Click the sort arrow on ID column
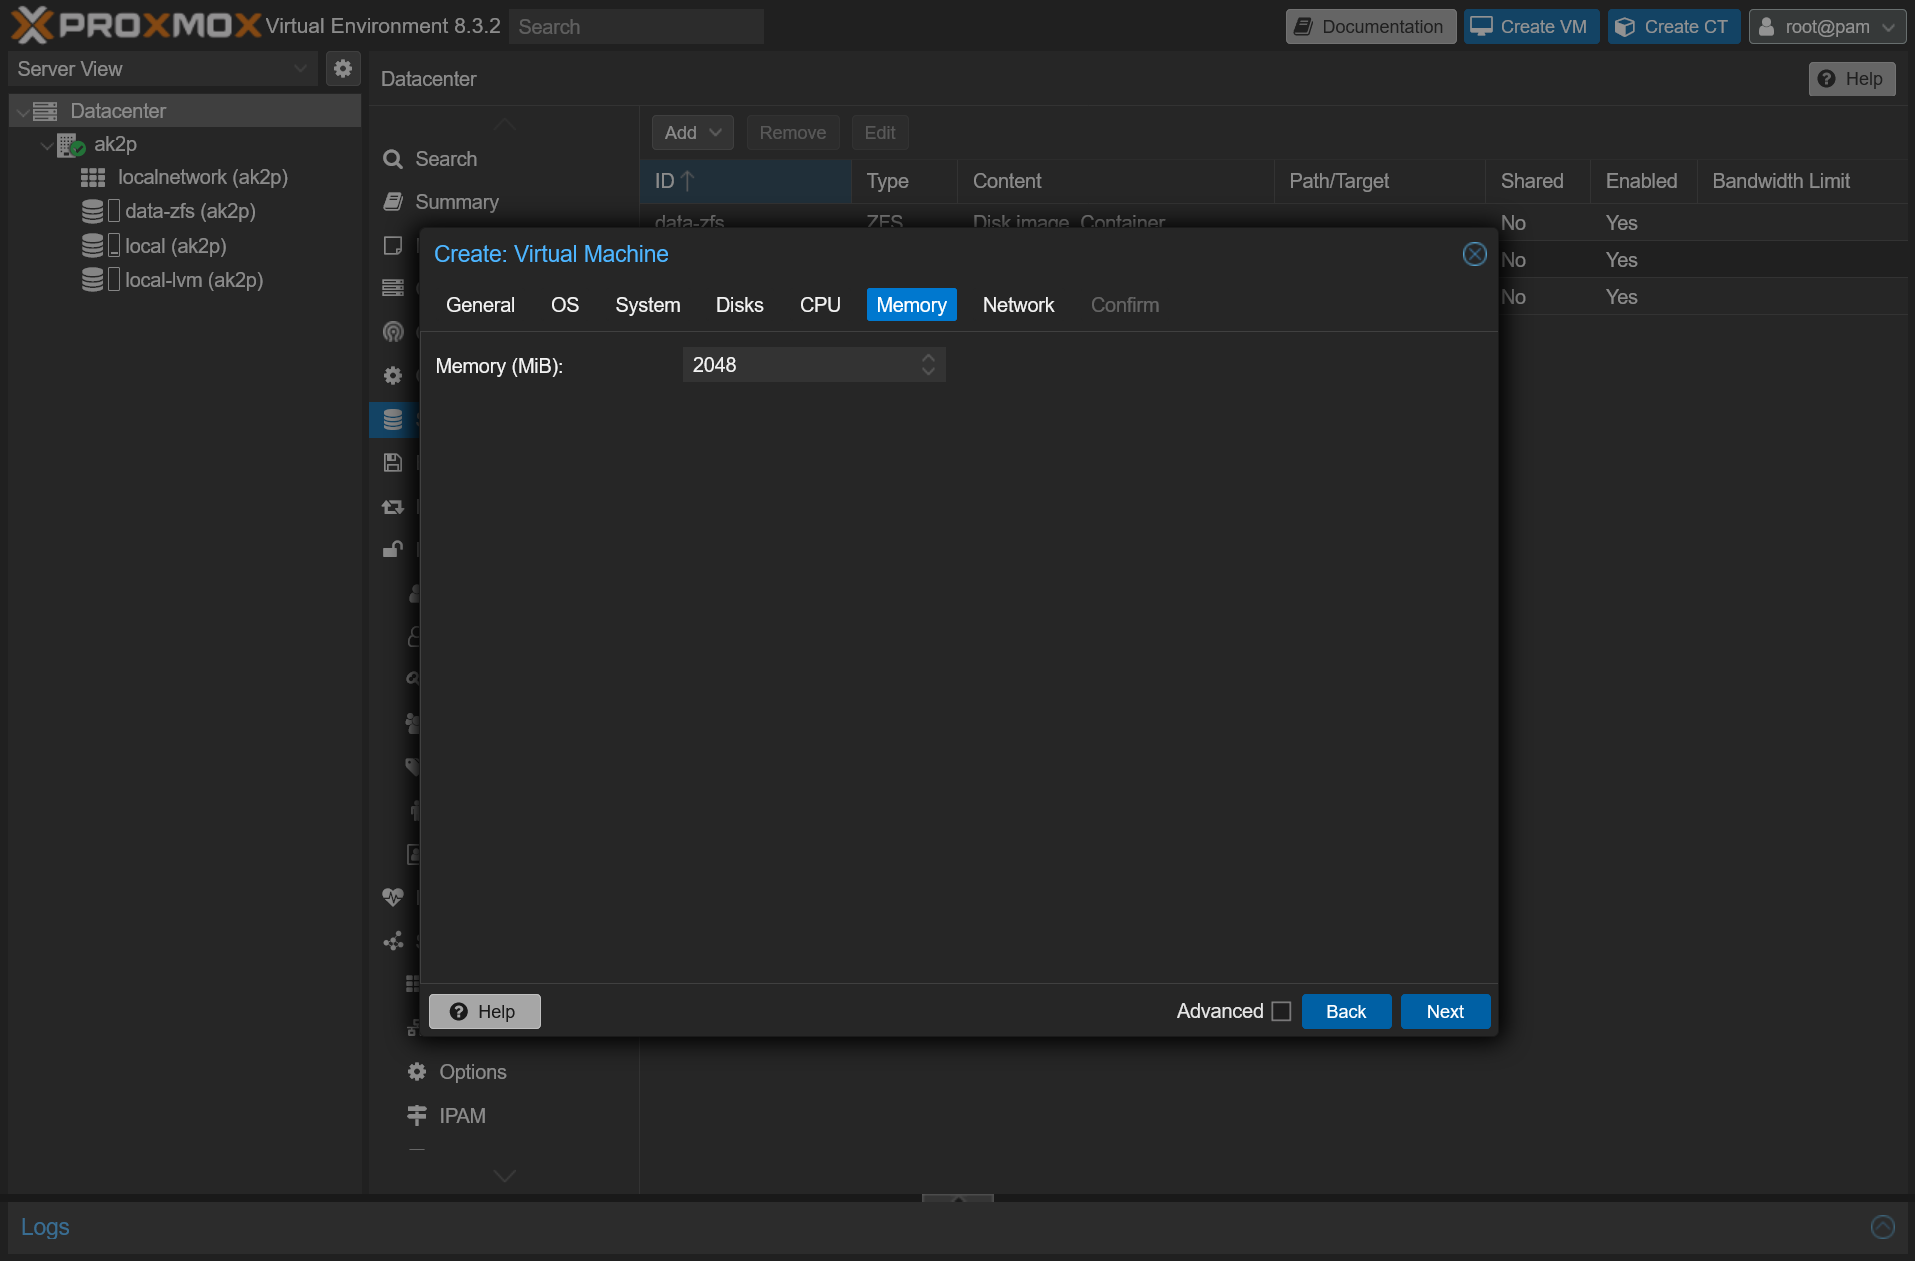The image size is (1915, 1261). (687, 181)
